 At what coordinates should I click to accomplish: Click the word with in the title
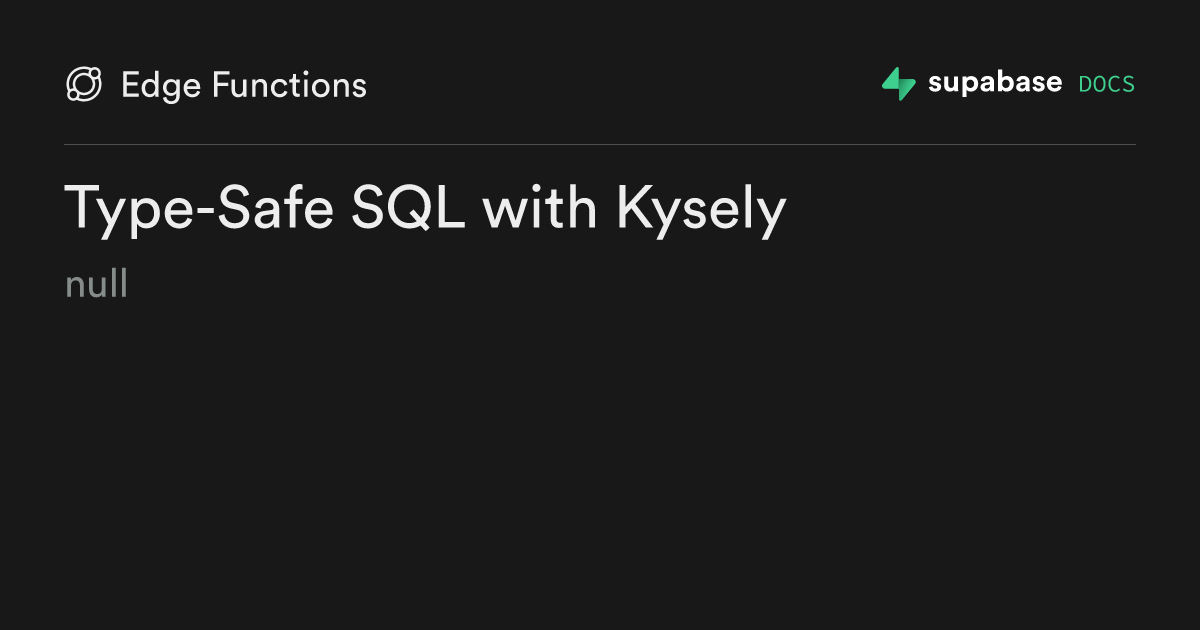(541, 208)
